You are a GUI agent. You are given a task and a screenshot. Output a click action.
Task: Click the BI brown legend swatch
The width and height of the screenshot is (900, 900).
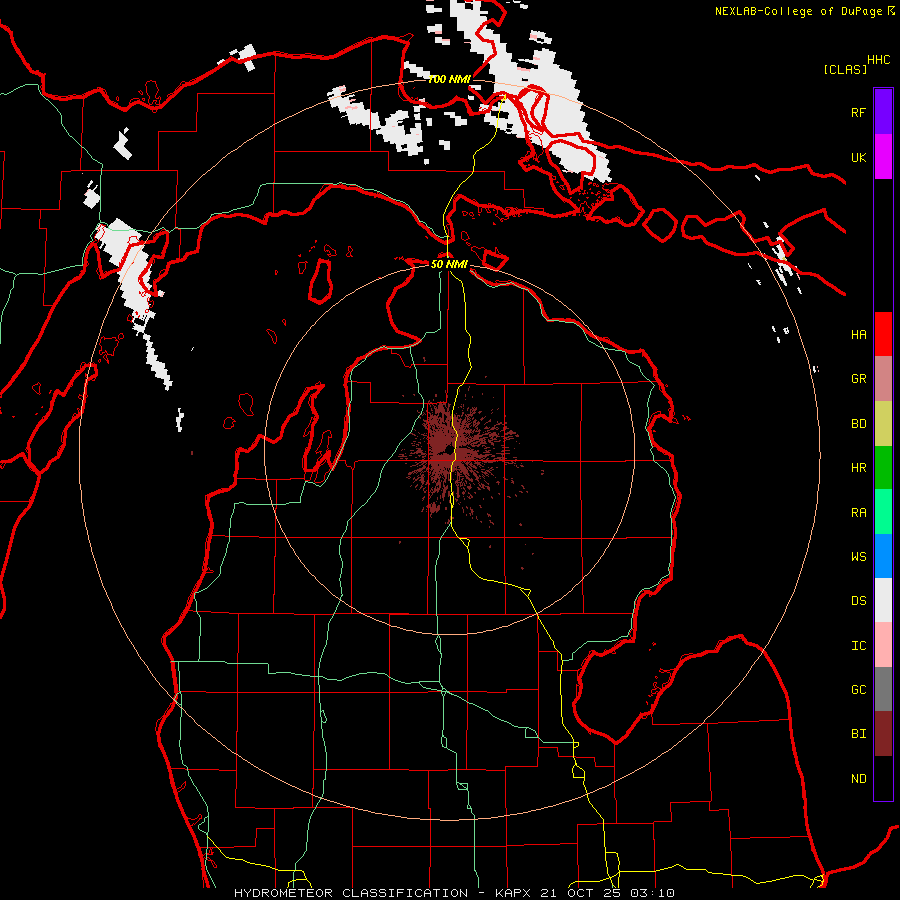(883, 734)
